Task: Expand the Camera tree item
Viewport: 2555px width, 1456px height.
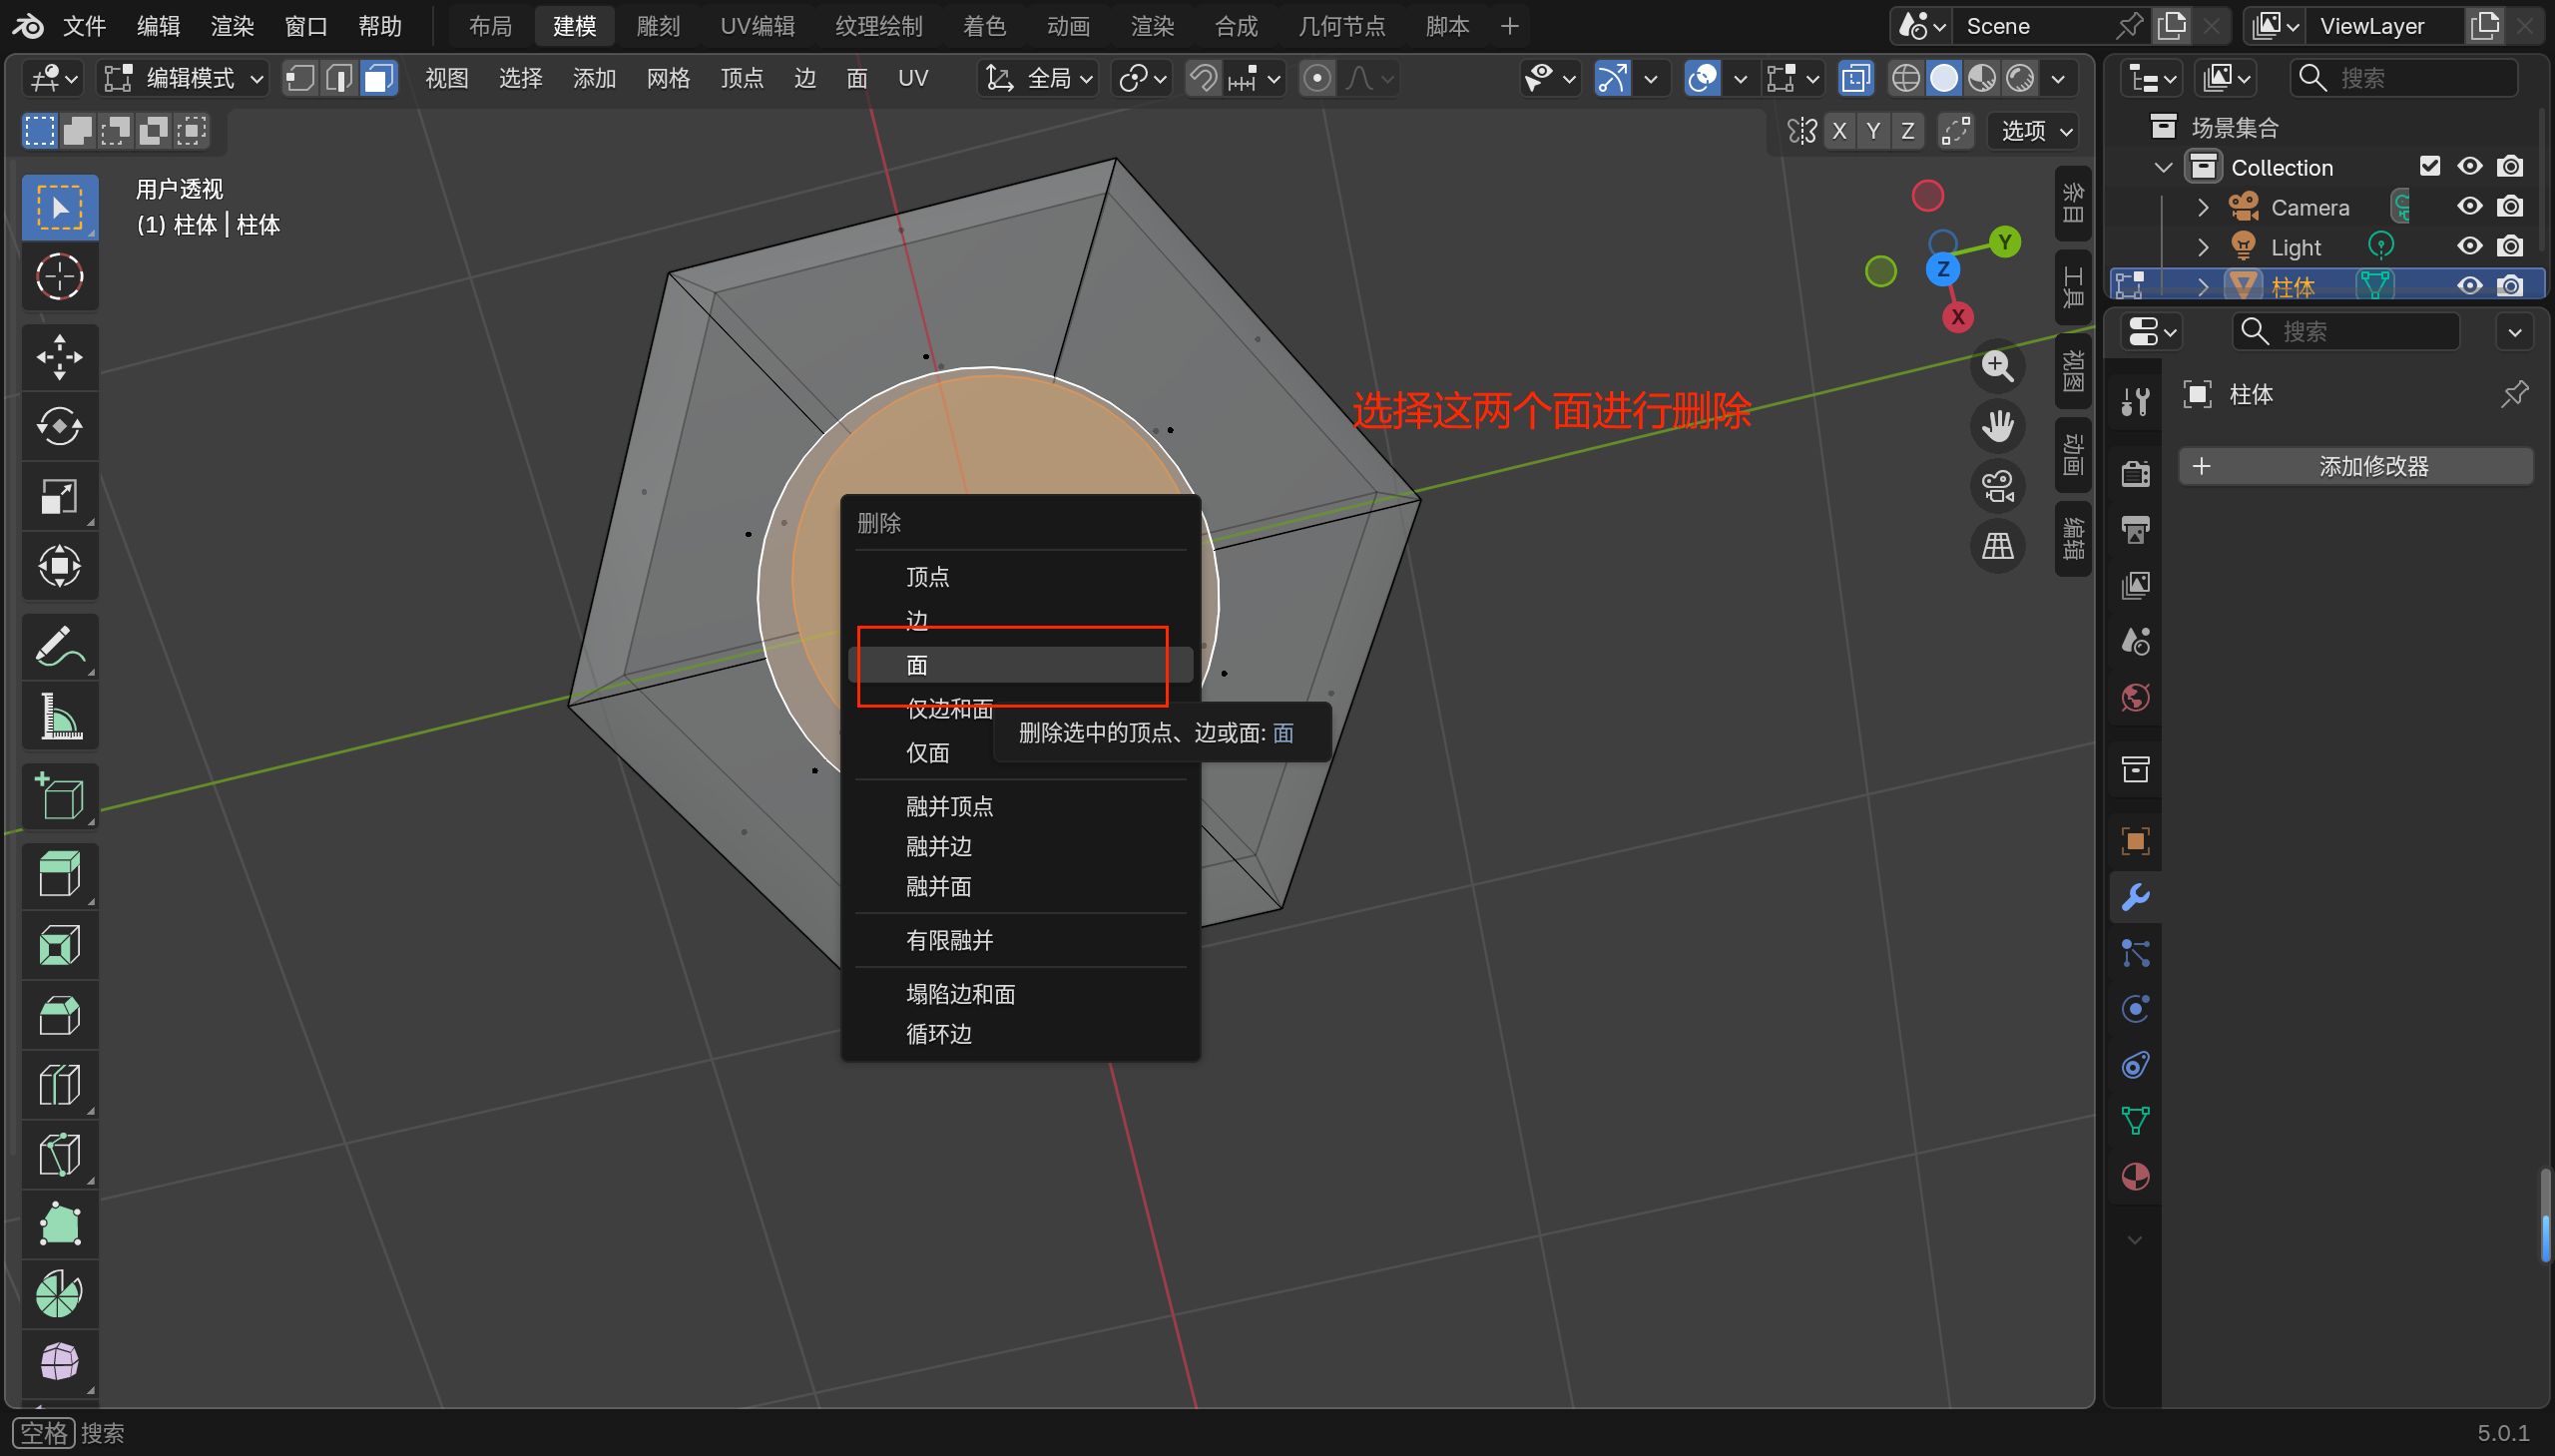Action: [x=2202, y=207]
